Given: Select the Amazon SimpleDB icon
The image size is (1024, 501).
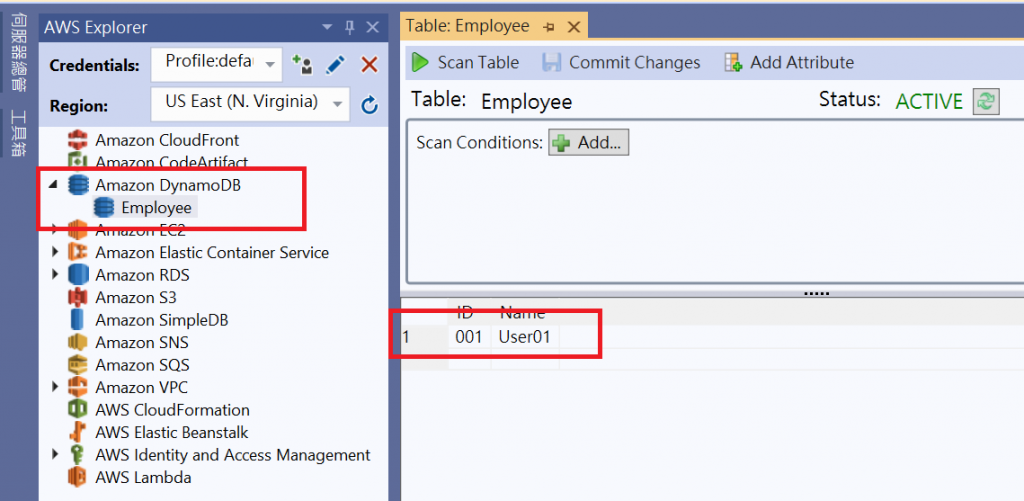Looking at the screenshot, I should (78, 320).
